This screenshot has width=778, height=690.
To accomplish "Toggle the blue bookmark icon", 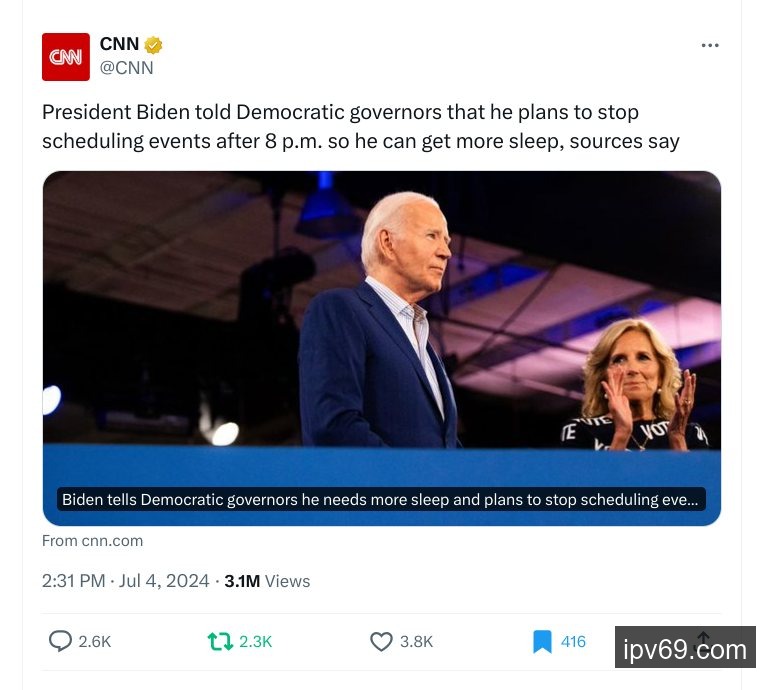I will tap(542, 641).
